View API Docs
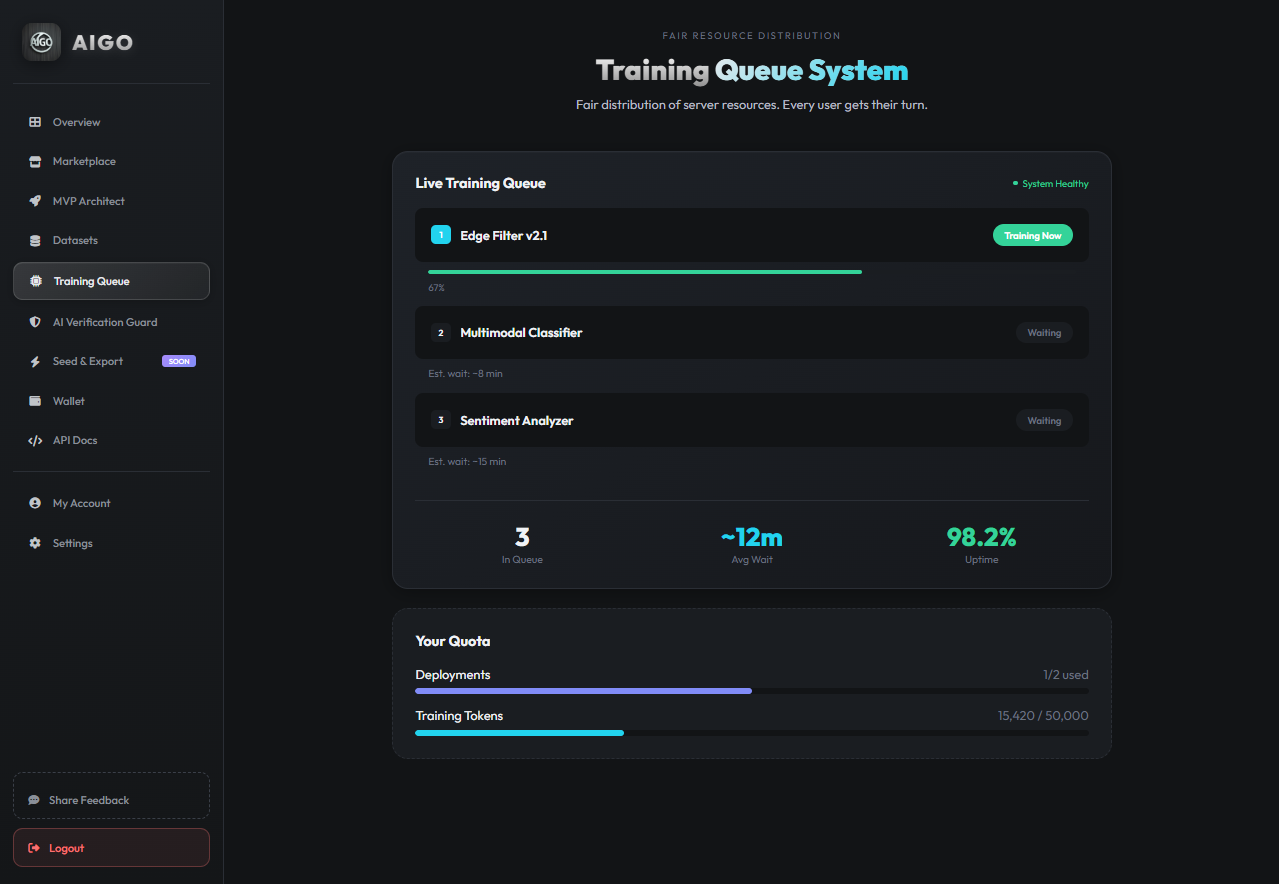This screenshot has height=884, width=1279. 111,440
